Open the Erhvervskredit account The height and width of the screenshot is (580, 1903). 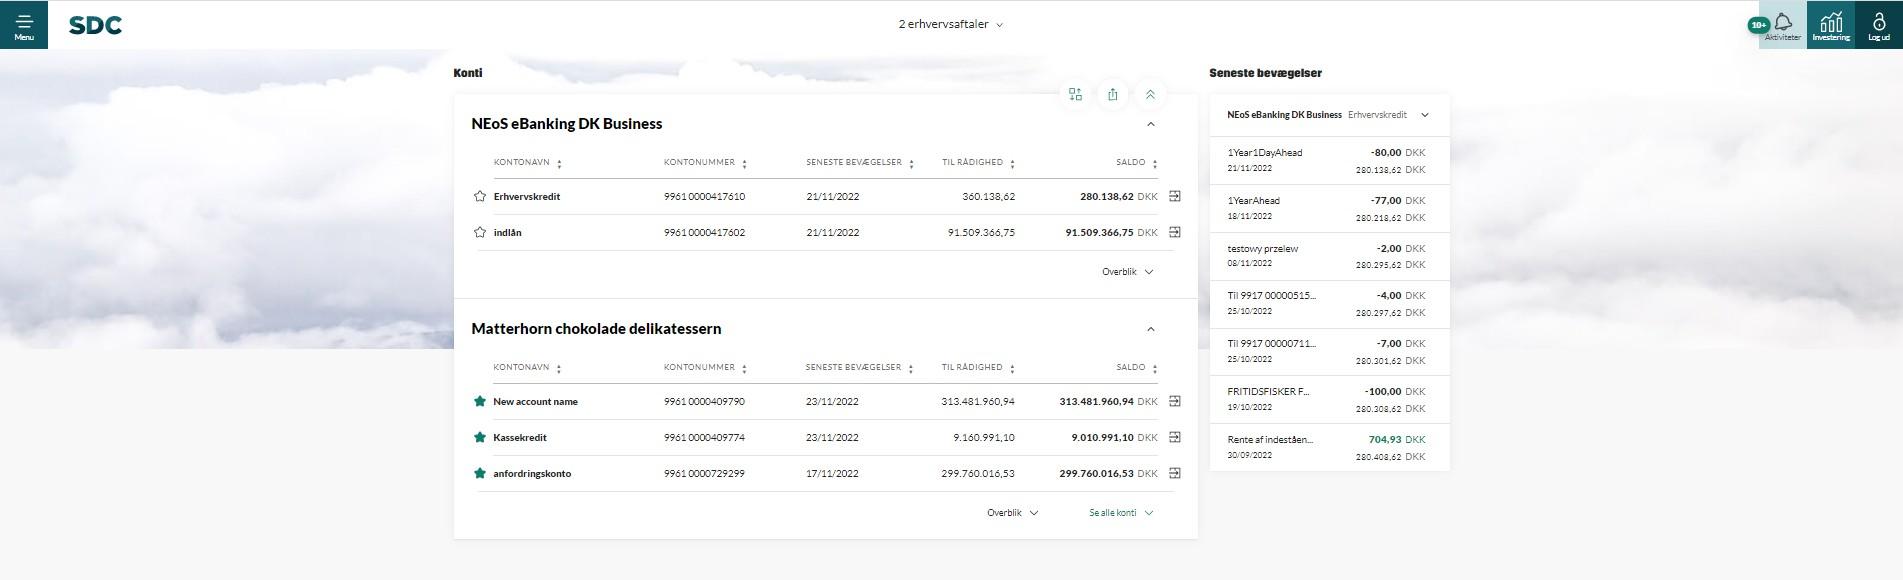click(527, 196)
